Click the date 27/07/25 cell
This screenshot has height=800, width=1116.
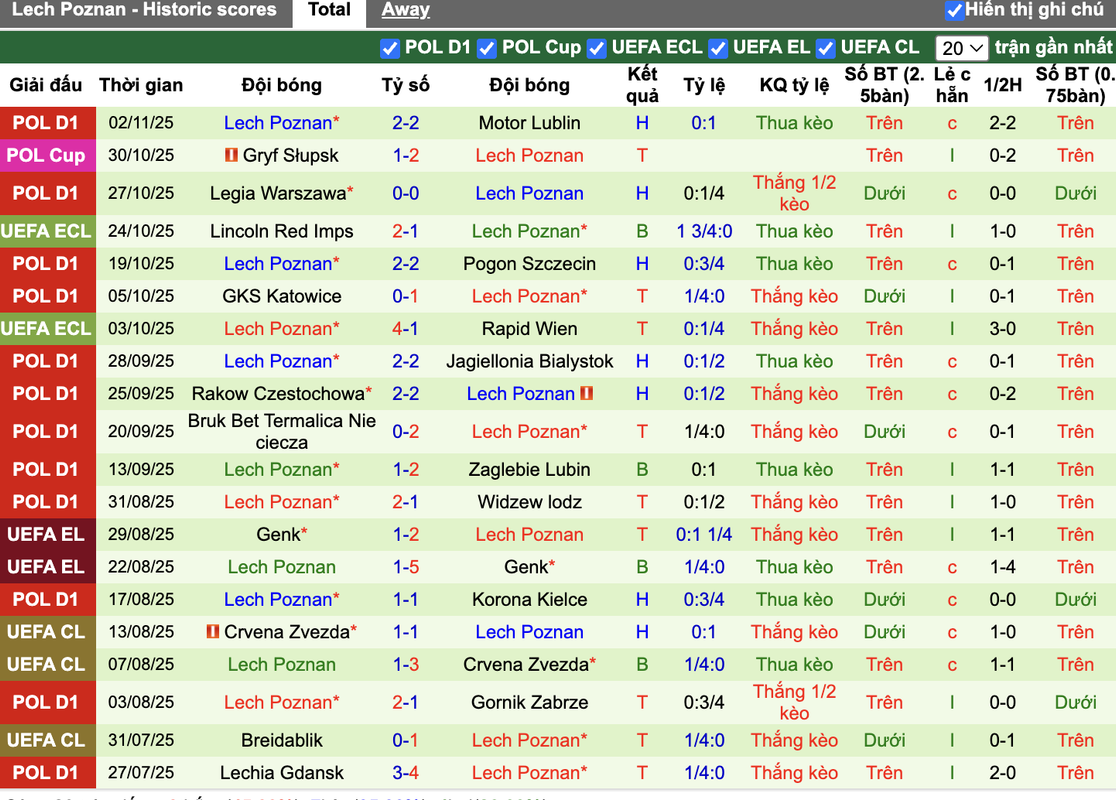(141, 773)
